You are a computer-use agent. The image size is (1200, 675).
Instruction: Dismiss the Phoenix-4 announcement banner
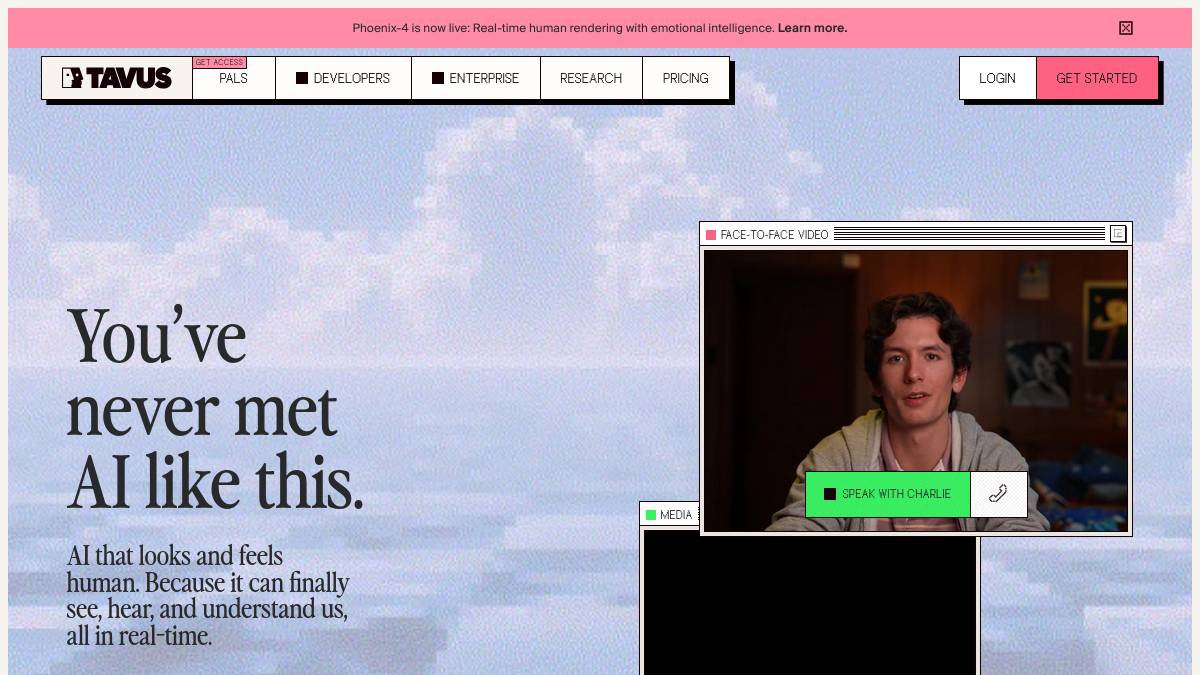[x=1125, y=28]
